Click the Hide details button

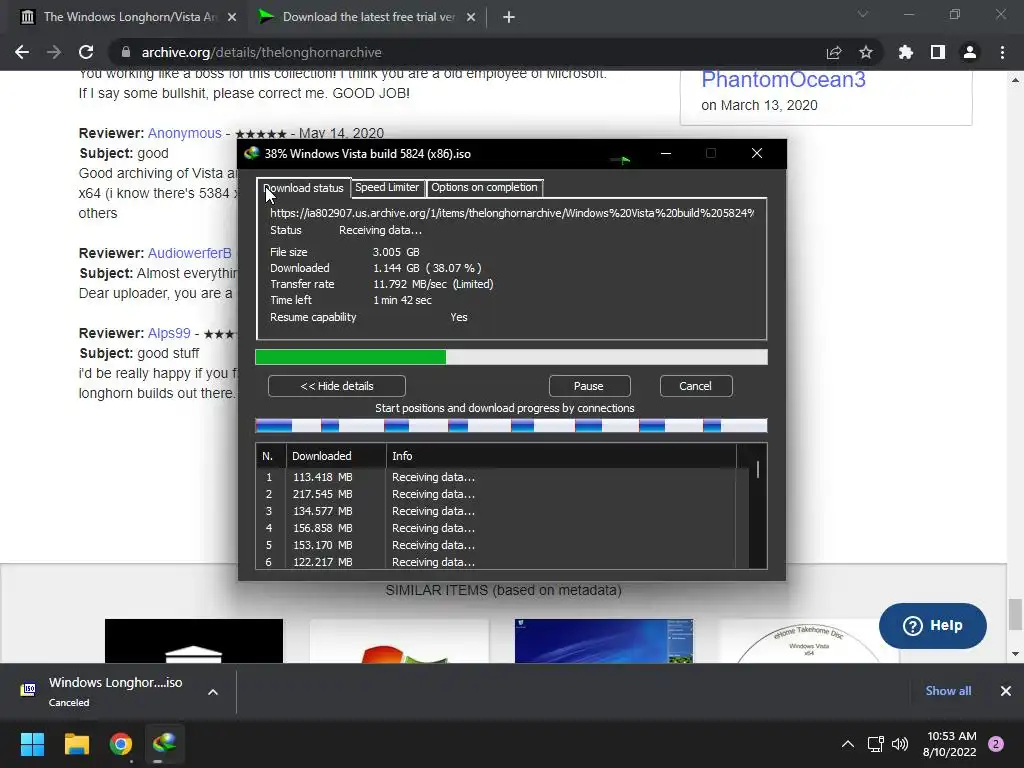point(337,386)
